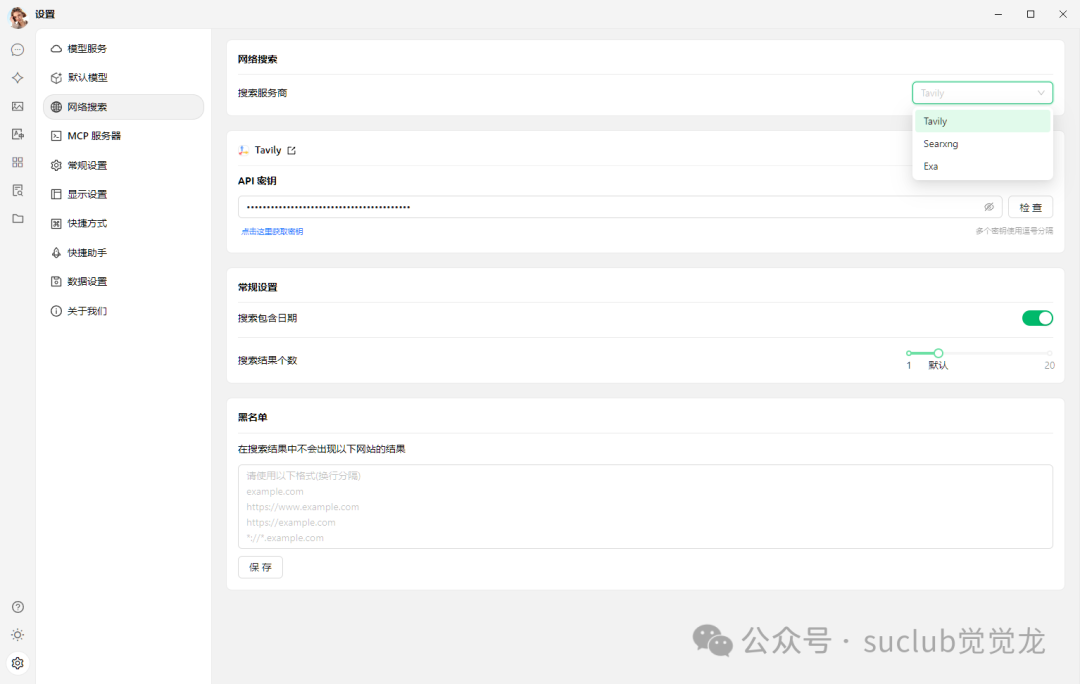
Task: Open the mini apps grid icon
Action: pyautogui.click(x=17, y=162)
